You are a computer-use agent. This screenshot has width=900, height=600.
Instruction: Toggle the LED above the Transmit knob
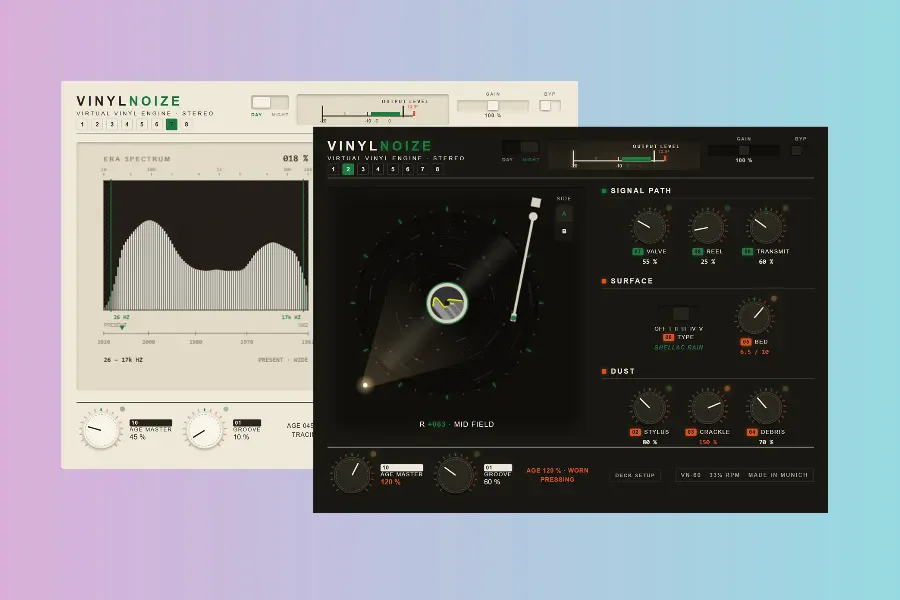click(786, 208)
